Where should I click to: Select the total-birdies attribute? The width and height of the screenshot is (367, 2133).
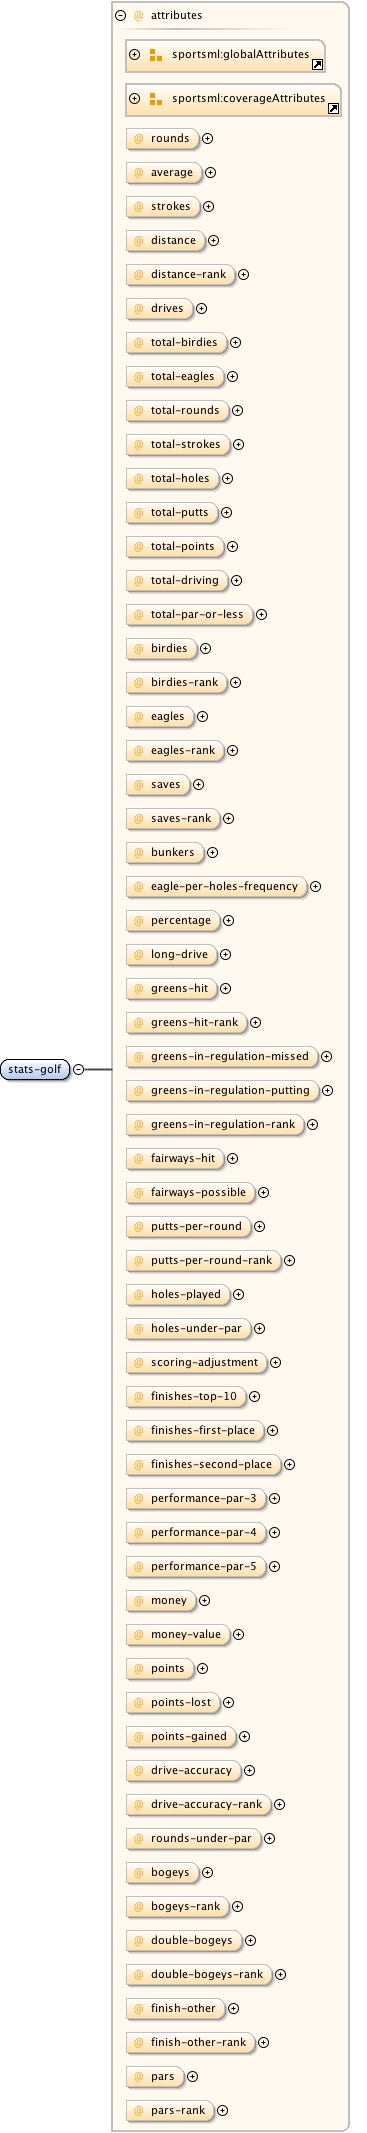[176, 343]
